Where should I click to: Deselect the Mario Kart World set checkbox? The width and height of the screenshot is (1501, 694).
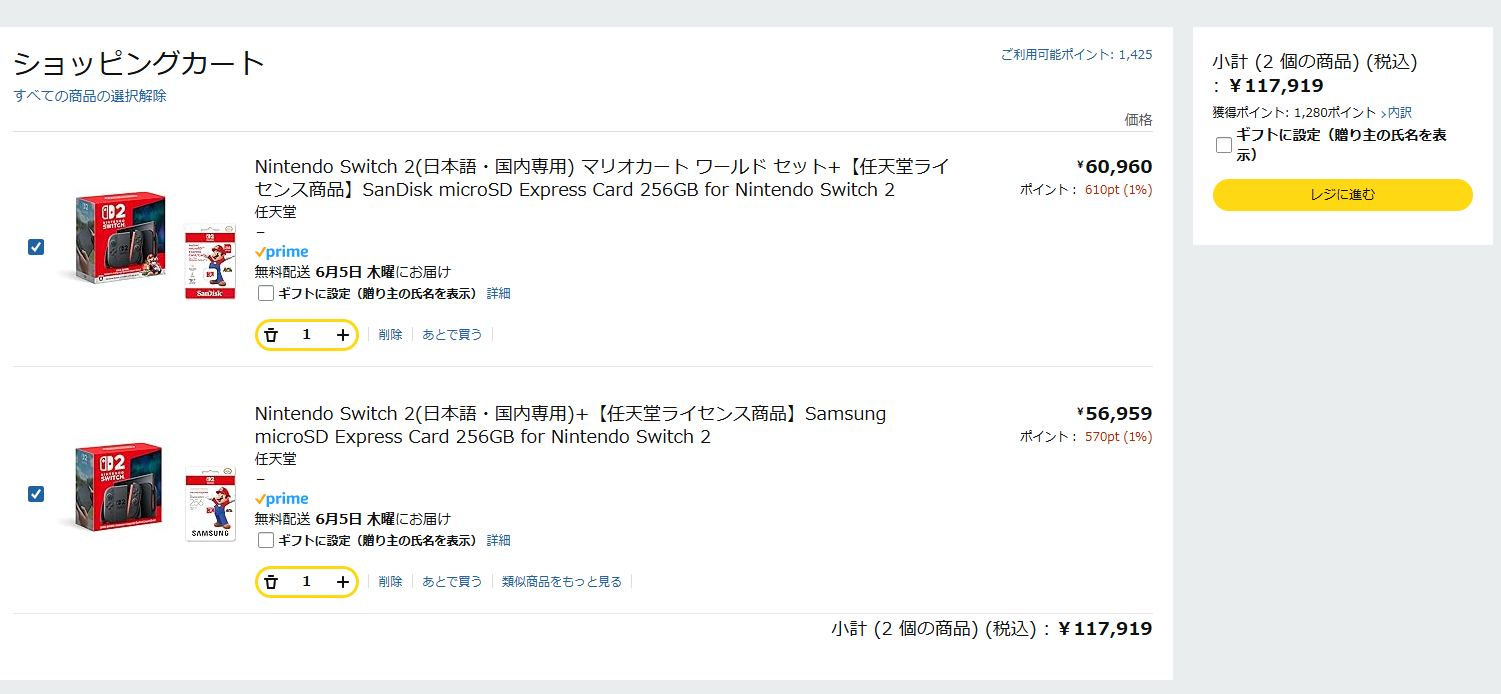click(36, 247)
